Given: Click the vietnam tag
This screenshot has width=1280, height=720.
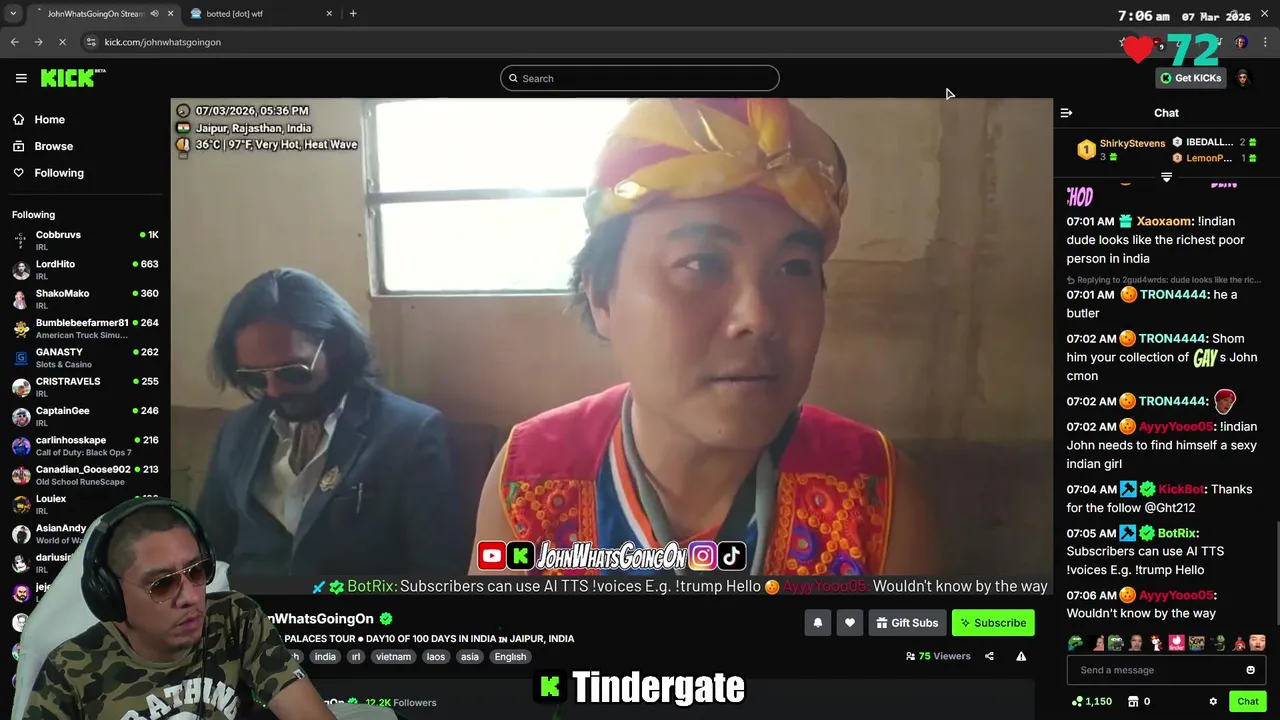Looking at the screenshot, I should [393, 657].
